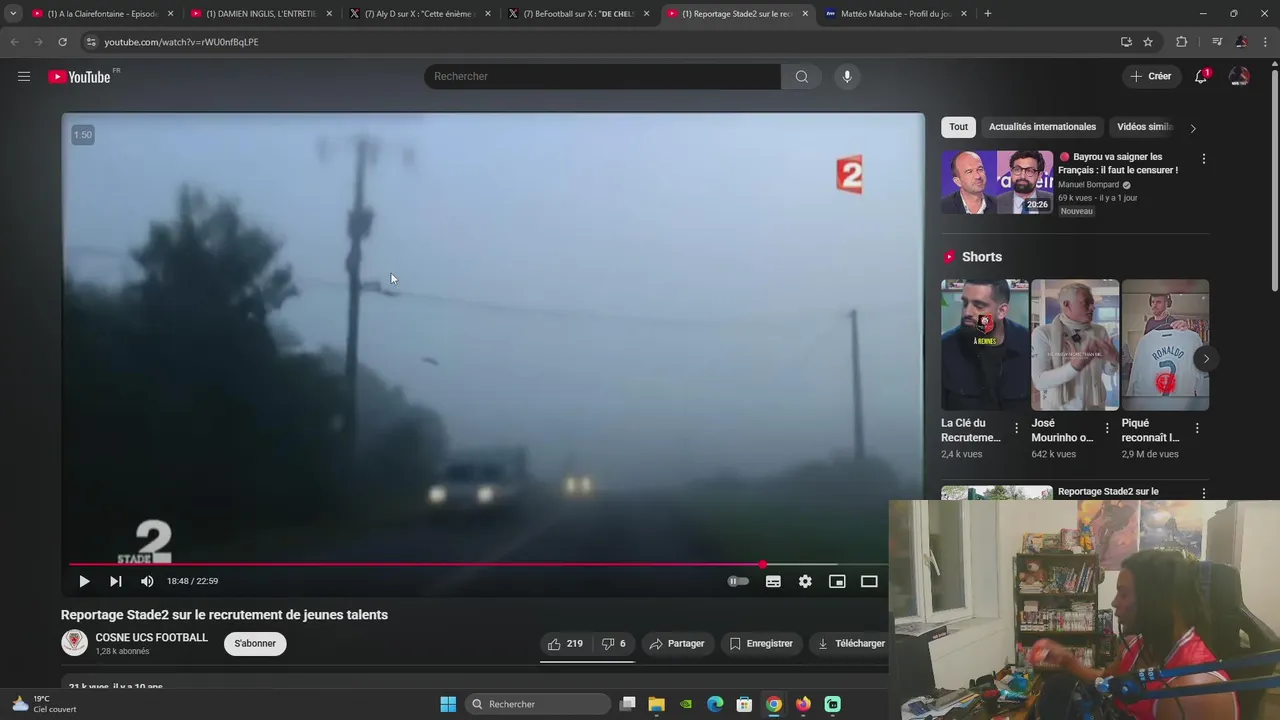Screen dimensions: 1280x720
Task: Open Microsoft Edge from taskbar
Action: point(715,704)
